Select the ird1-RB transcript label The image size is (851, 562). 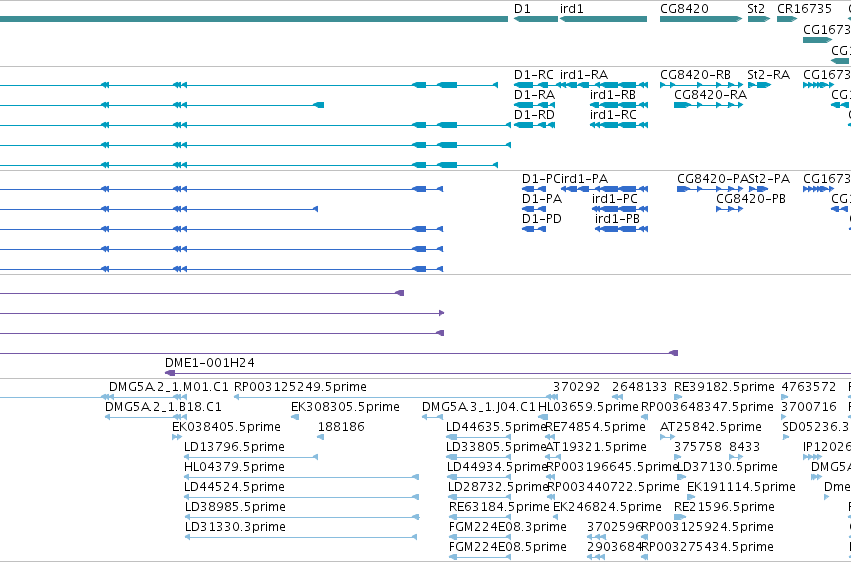pyautogui.click(x=613, y=95)
